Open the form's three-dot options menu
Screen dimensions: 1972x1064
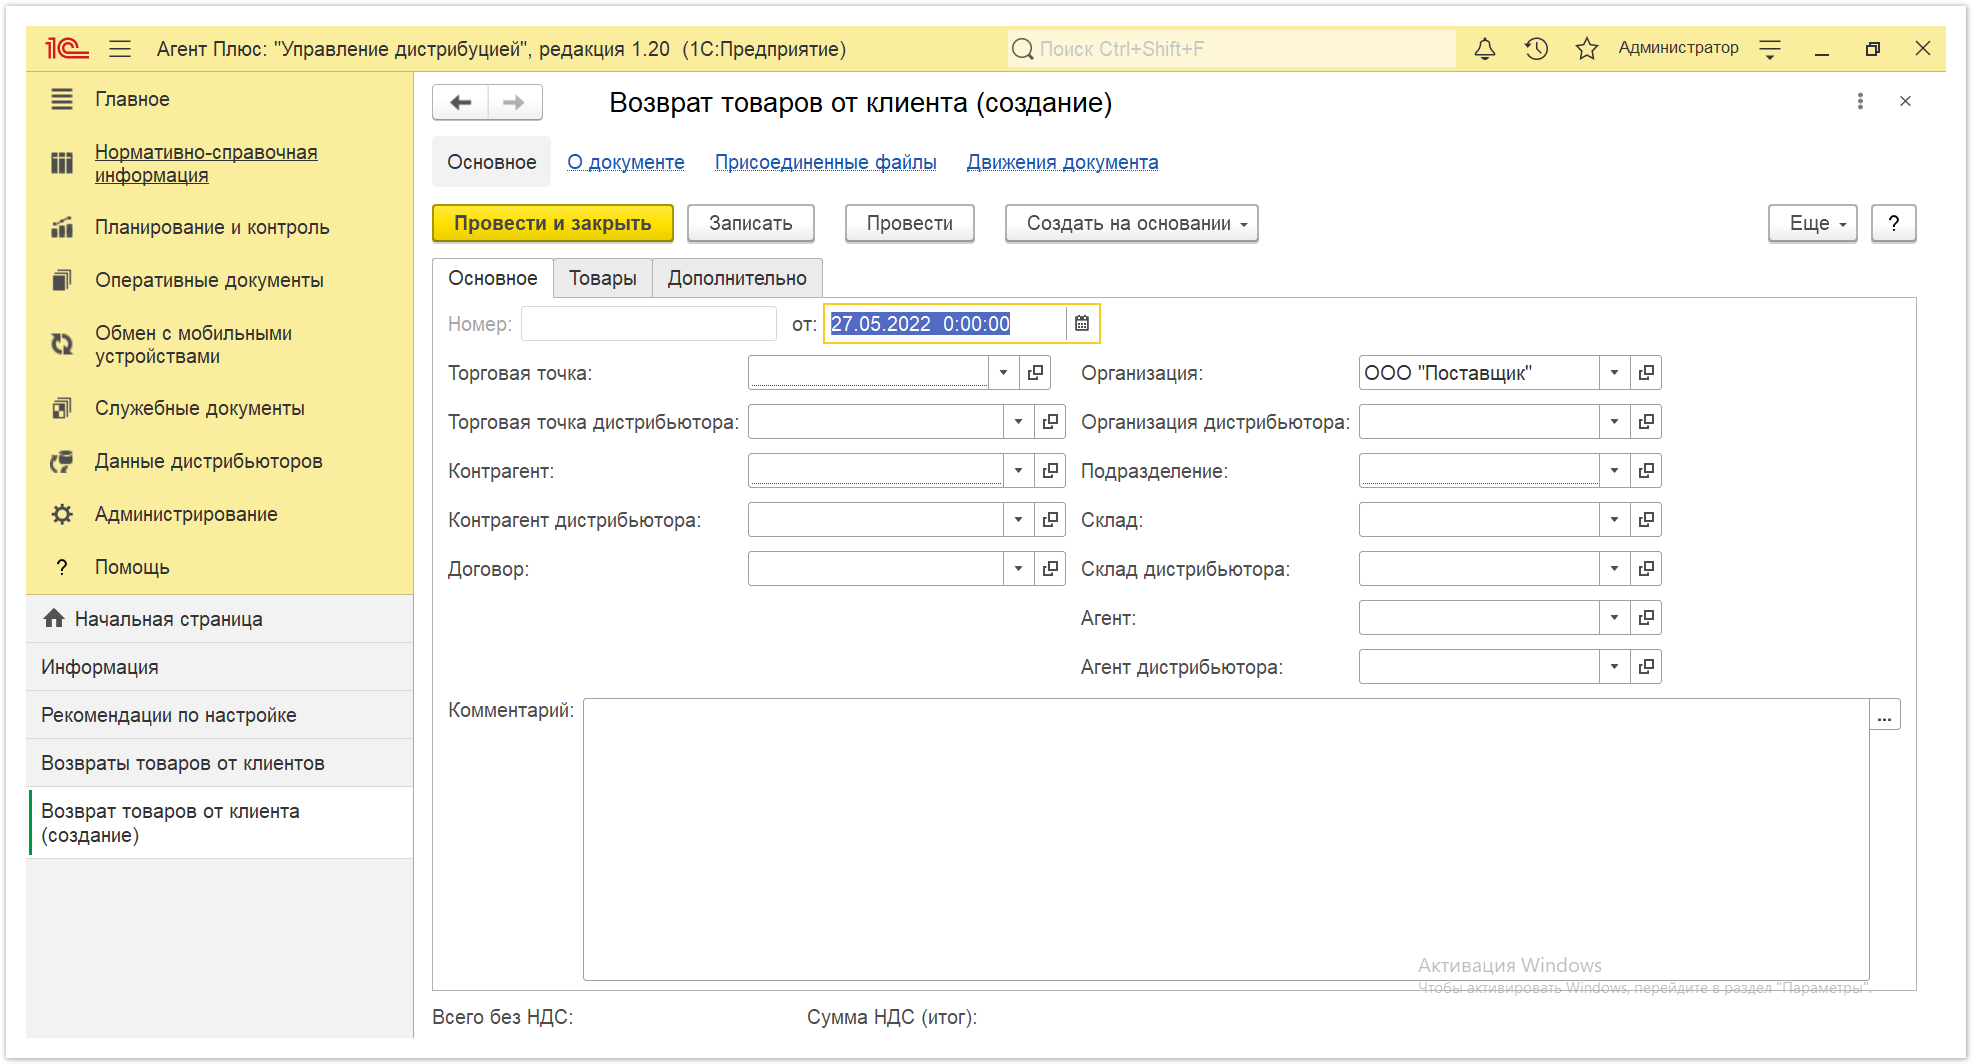[1860, 101]
